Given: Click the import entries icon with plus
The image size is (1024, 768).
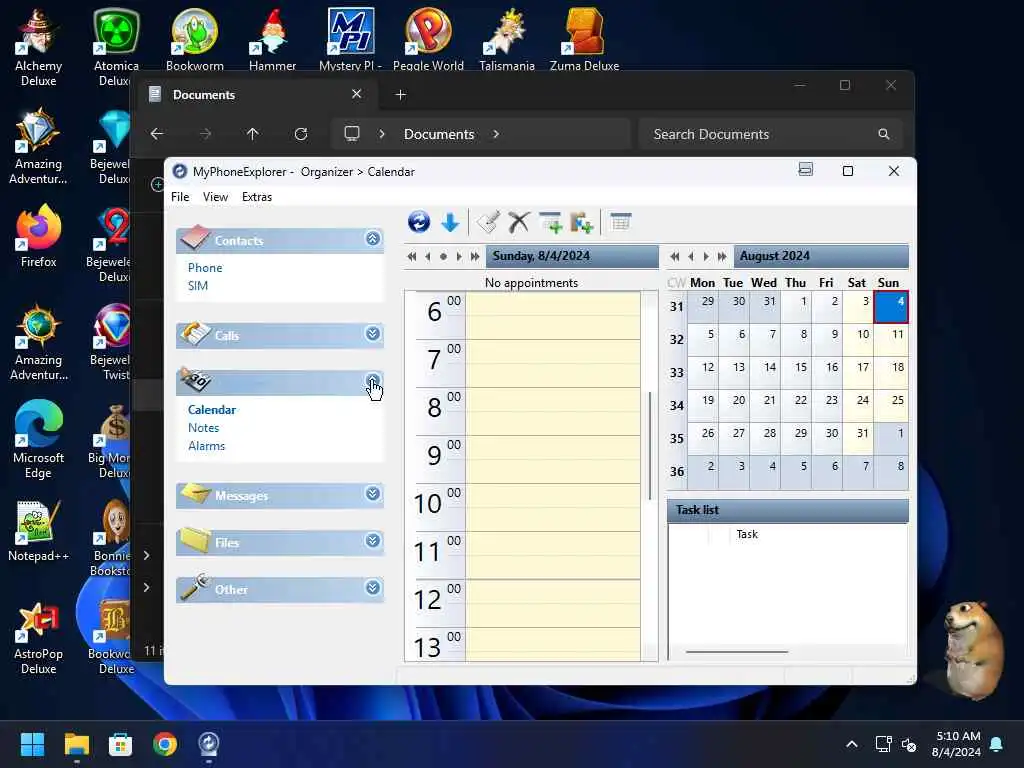Looking at the screenshot, I should pyautogui.click(x=581, y=222).
